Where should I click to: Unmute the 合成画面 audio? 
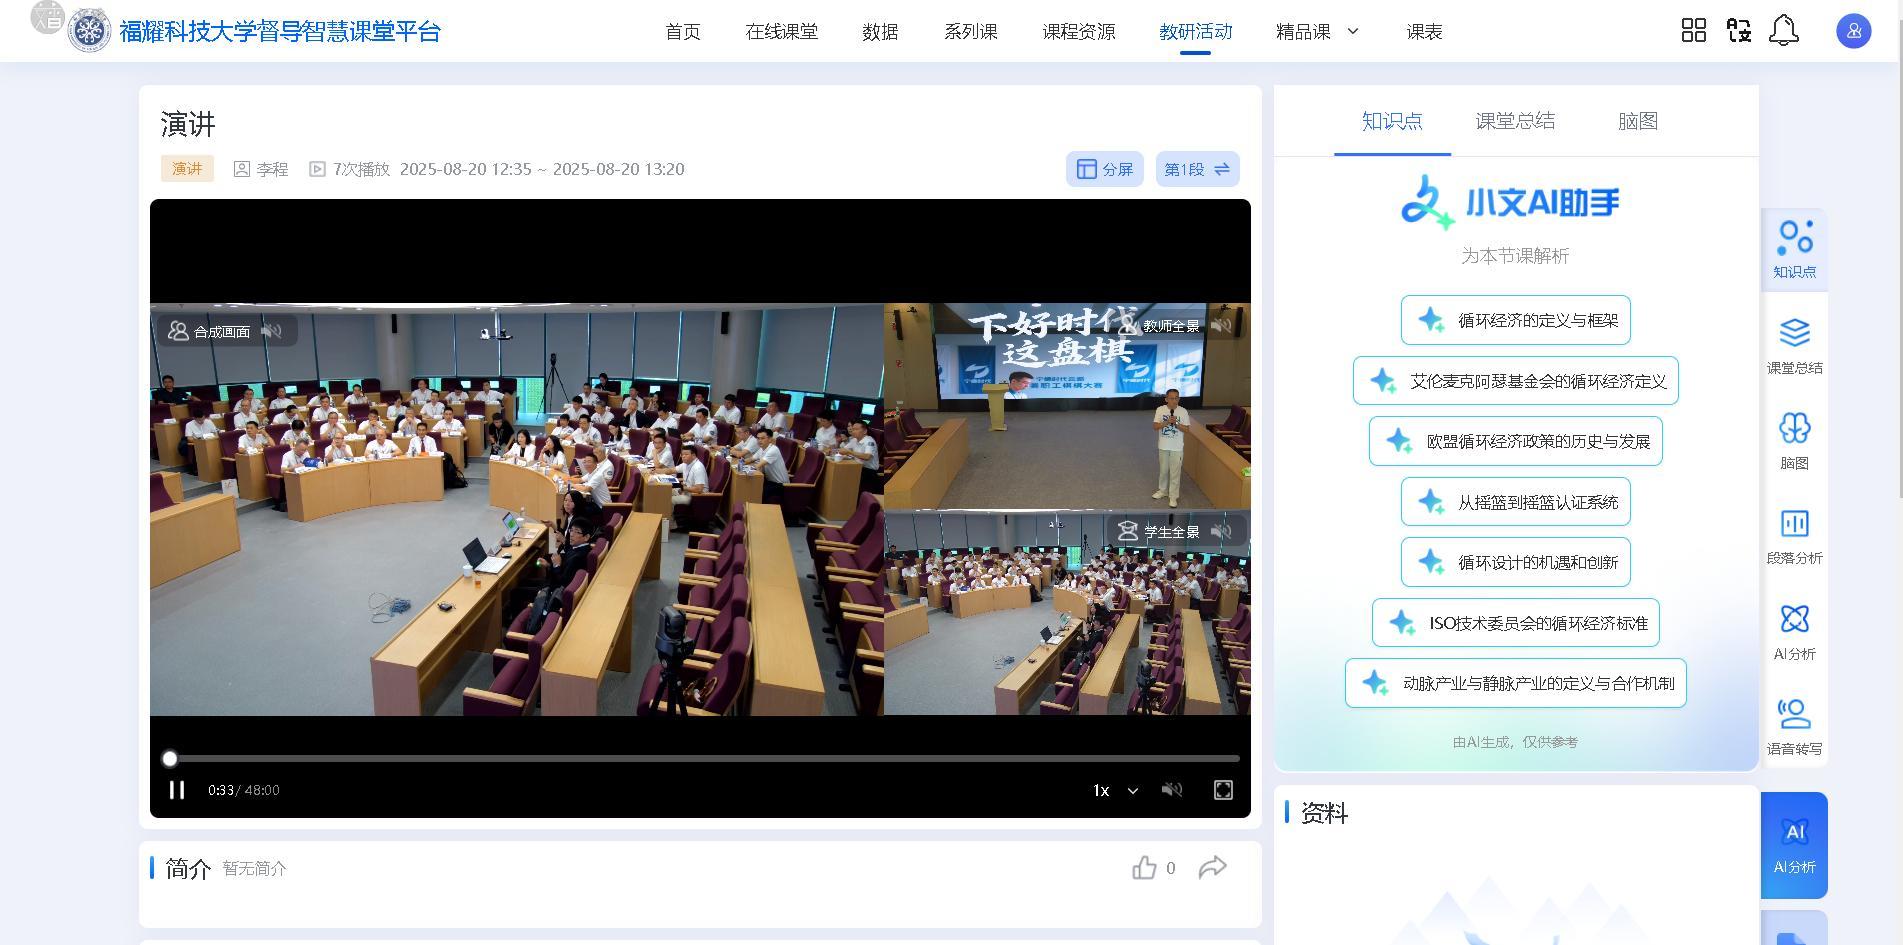[x=271, y=331]
